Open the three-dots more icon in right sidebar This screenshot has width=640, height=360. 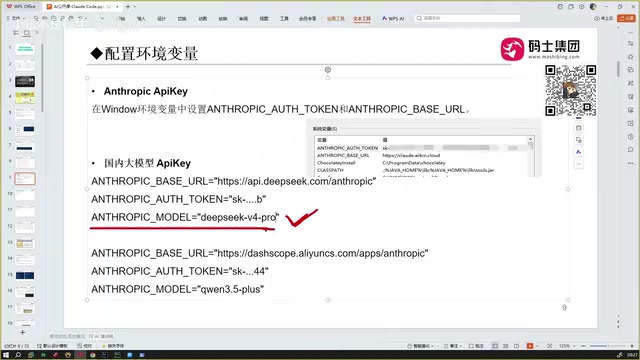click(631, 163)
